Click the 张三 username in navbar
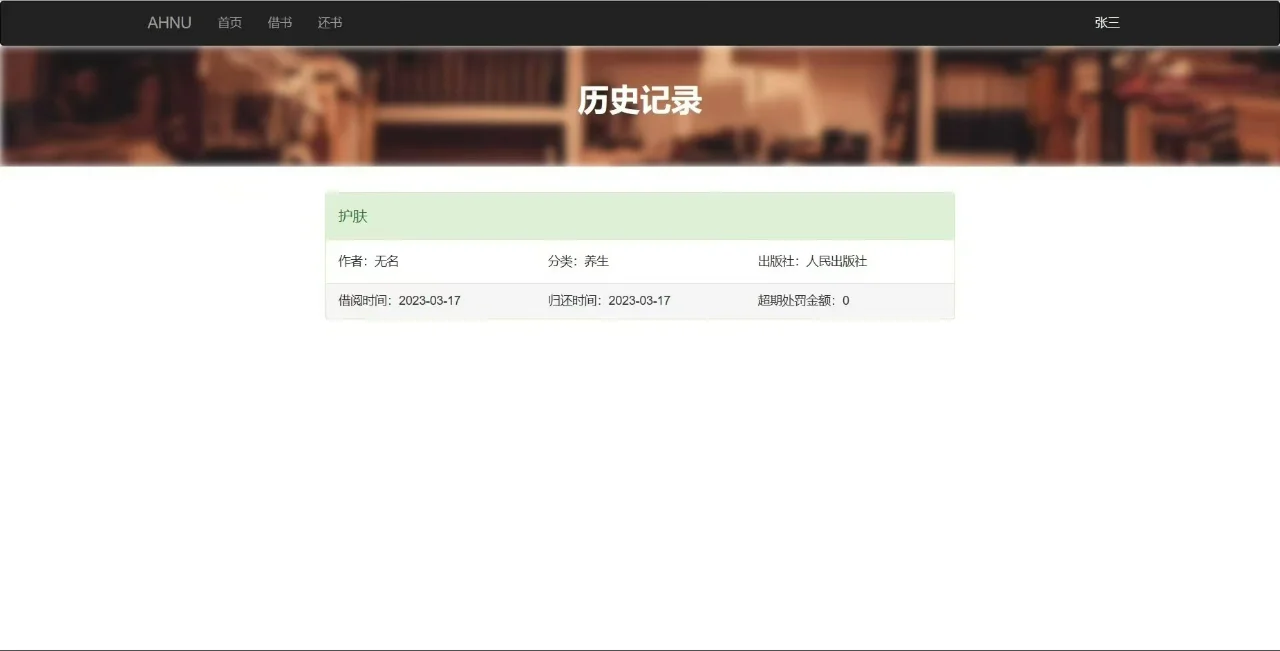Viewport: 1280px width, 651px height. point(1106,22)
